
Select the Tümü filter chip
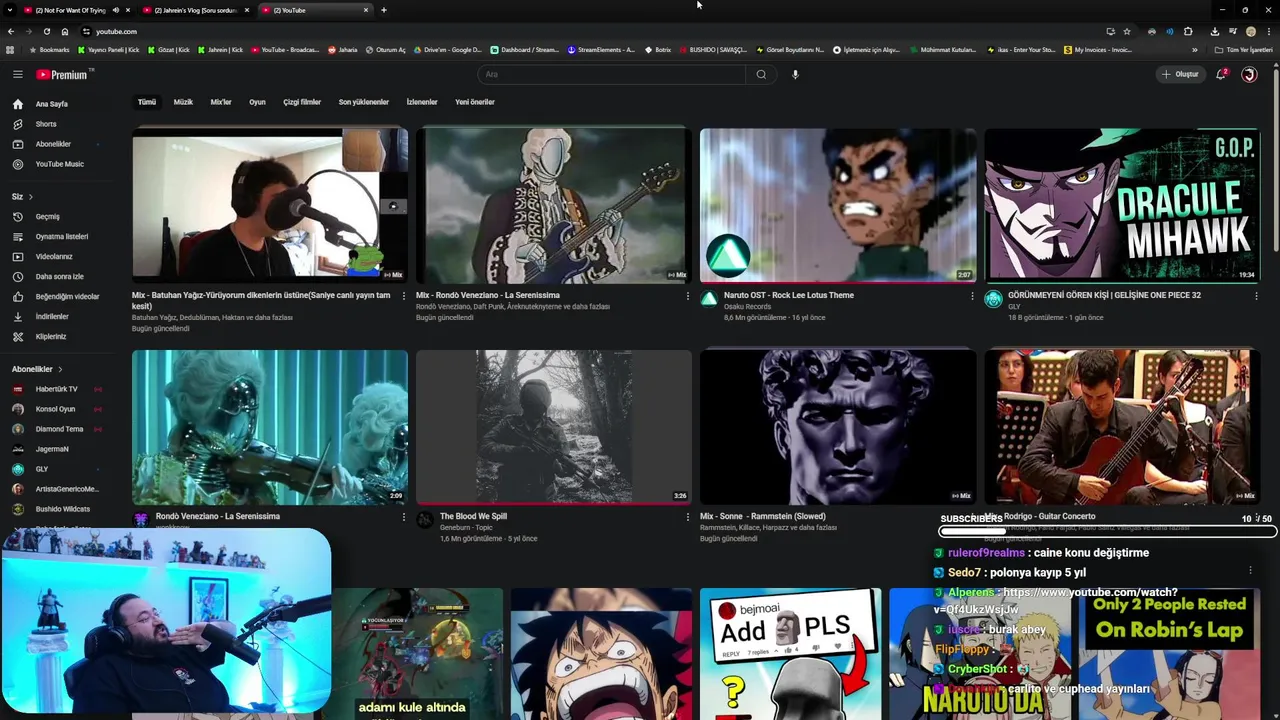[147, 102]
